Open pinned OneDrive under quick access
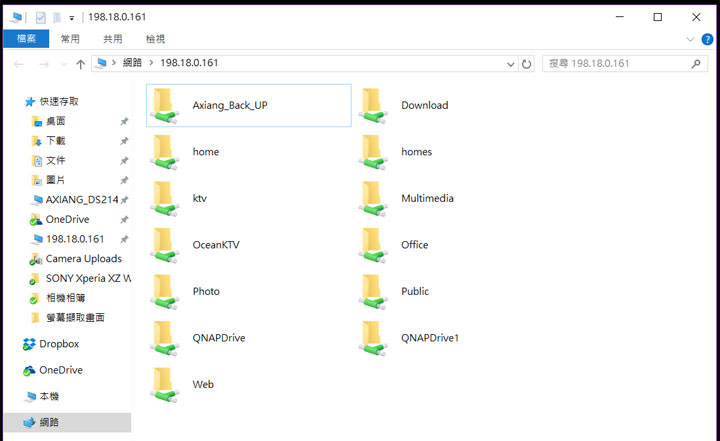Screen dimensions: 720x441 click(x=67, y=220)
